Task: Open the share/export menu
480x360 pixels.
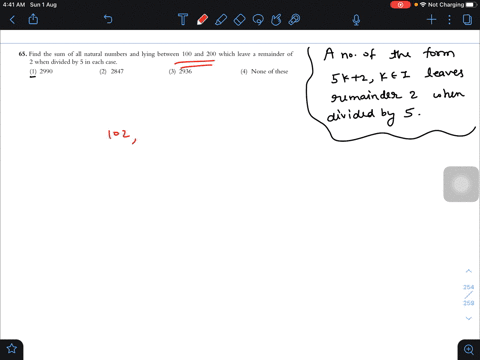Action: 33,19
